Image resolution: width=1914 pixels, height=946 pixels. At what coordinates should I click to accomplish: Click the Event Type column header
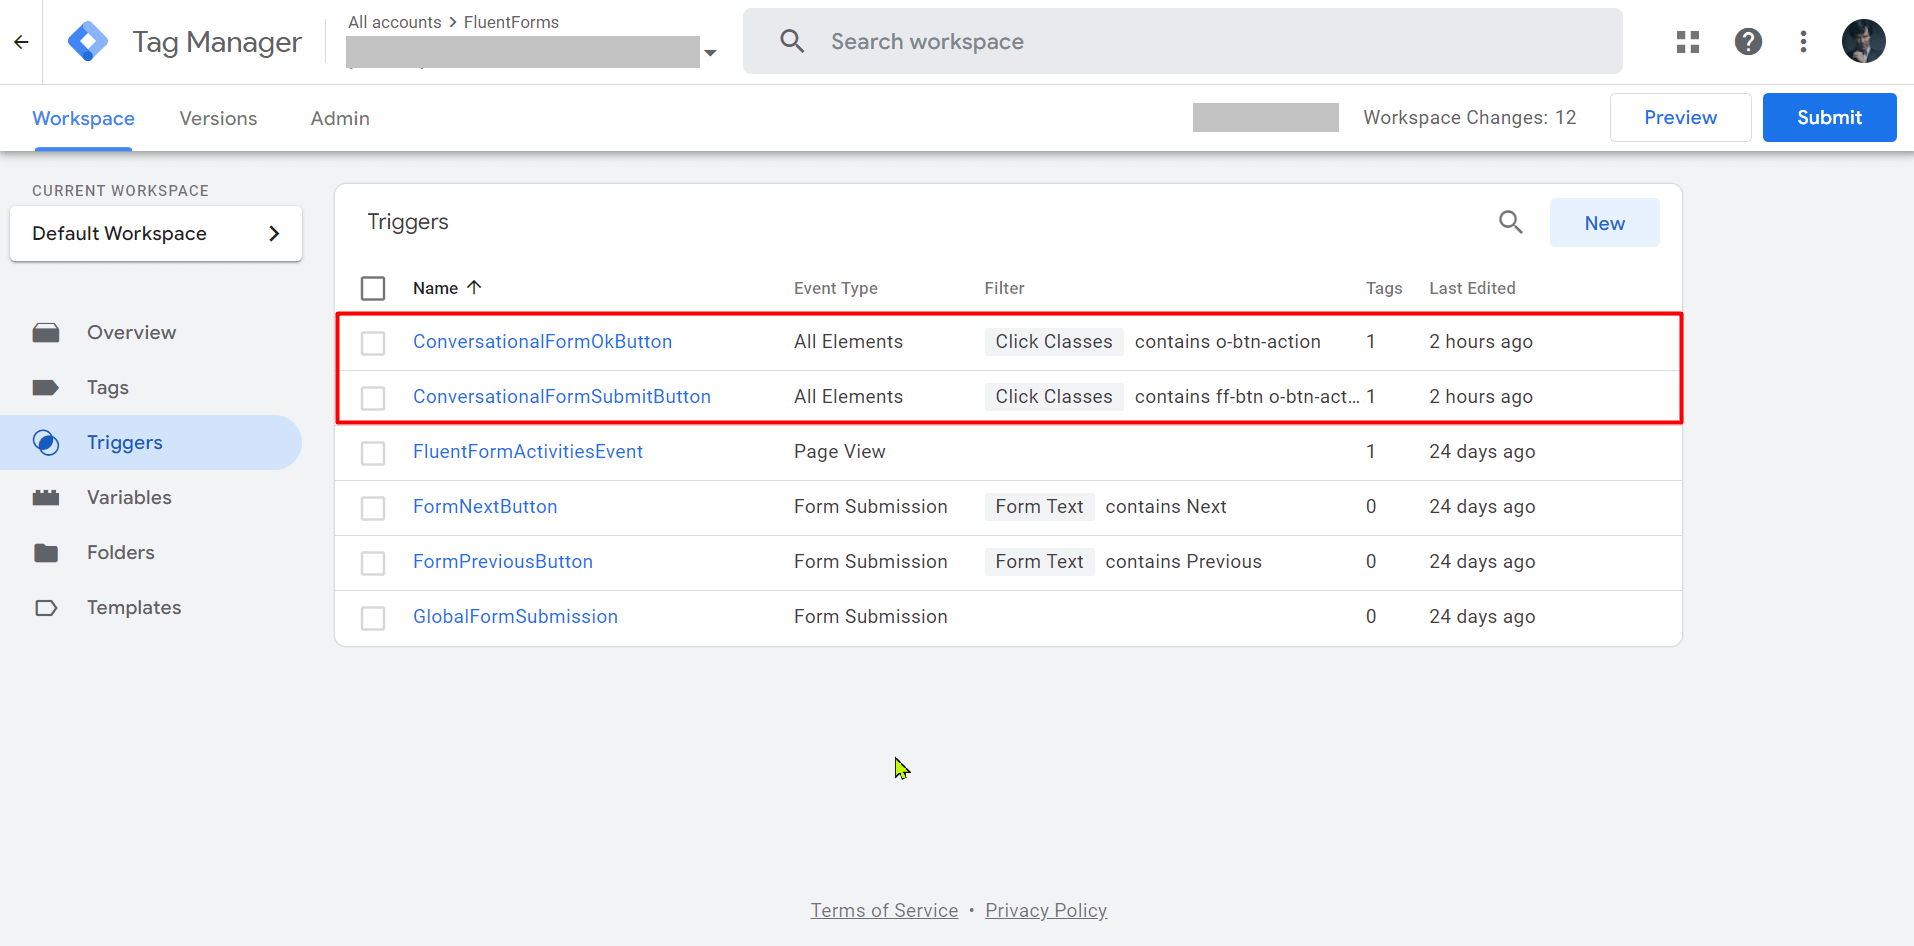(836, 288)
